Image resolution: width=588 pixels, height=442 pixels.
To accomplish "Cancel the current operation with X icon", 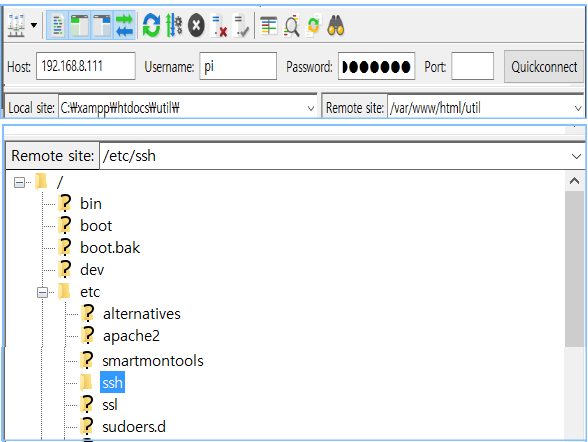I will [196, 25].
